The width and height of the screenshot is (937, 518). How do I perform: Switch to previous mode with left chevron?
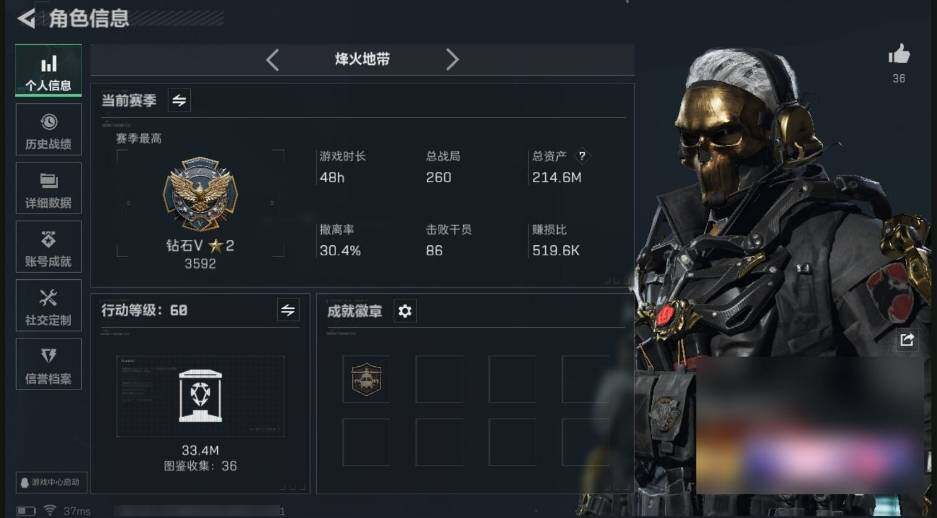[x=272, y=60]
